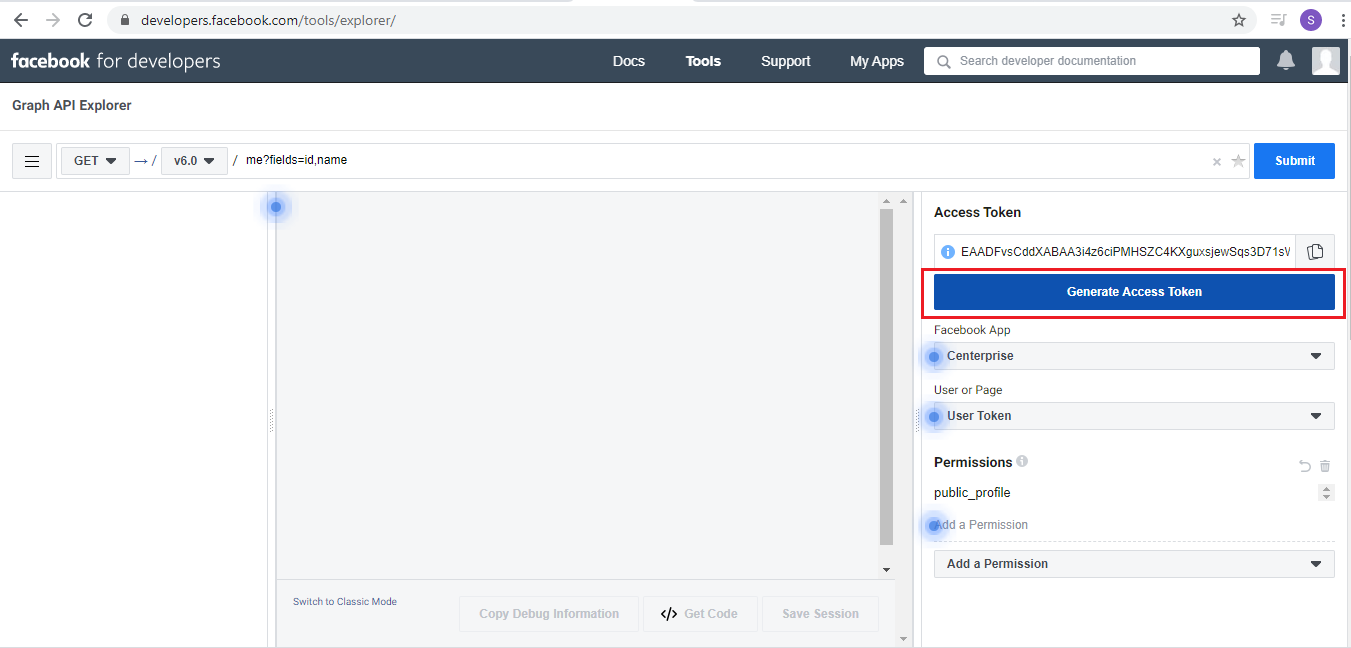Screen dimensions: 1351x648
Task: Expand the v6.0 API version dropdown
Action: coord(194,161)
